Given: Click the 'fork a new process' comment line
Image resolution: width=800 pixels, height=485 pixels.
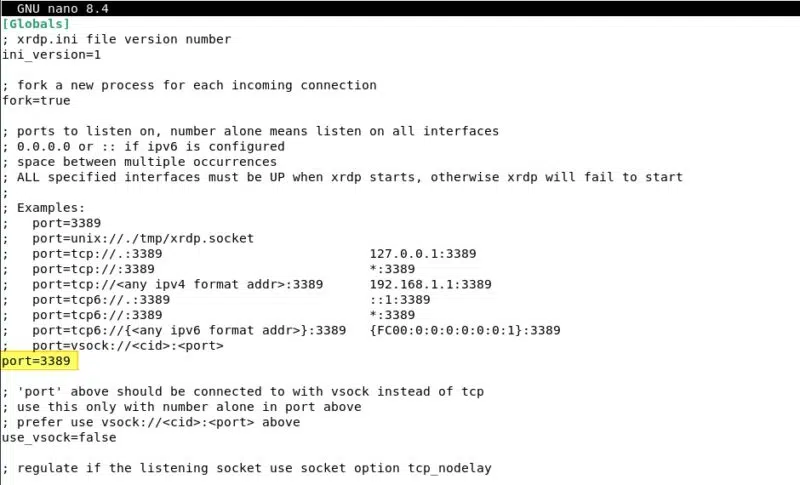Looking at the screenshot, I should 190,85.
